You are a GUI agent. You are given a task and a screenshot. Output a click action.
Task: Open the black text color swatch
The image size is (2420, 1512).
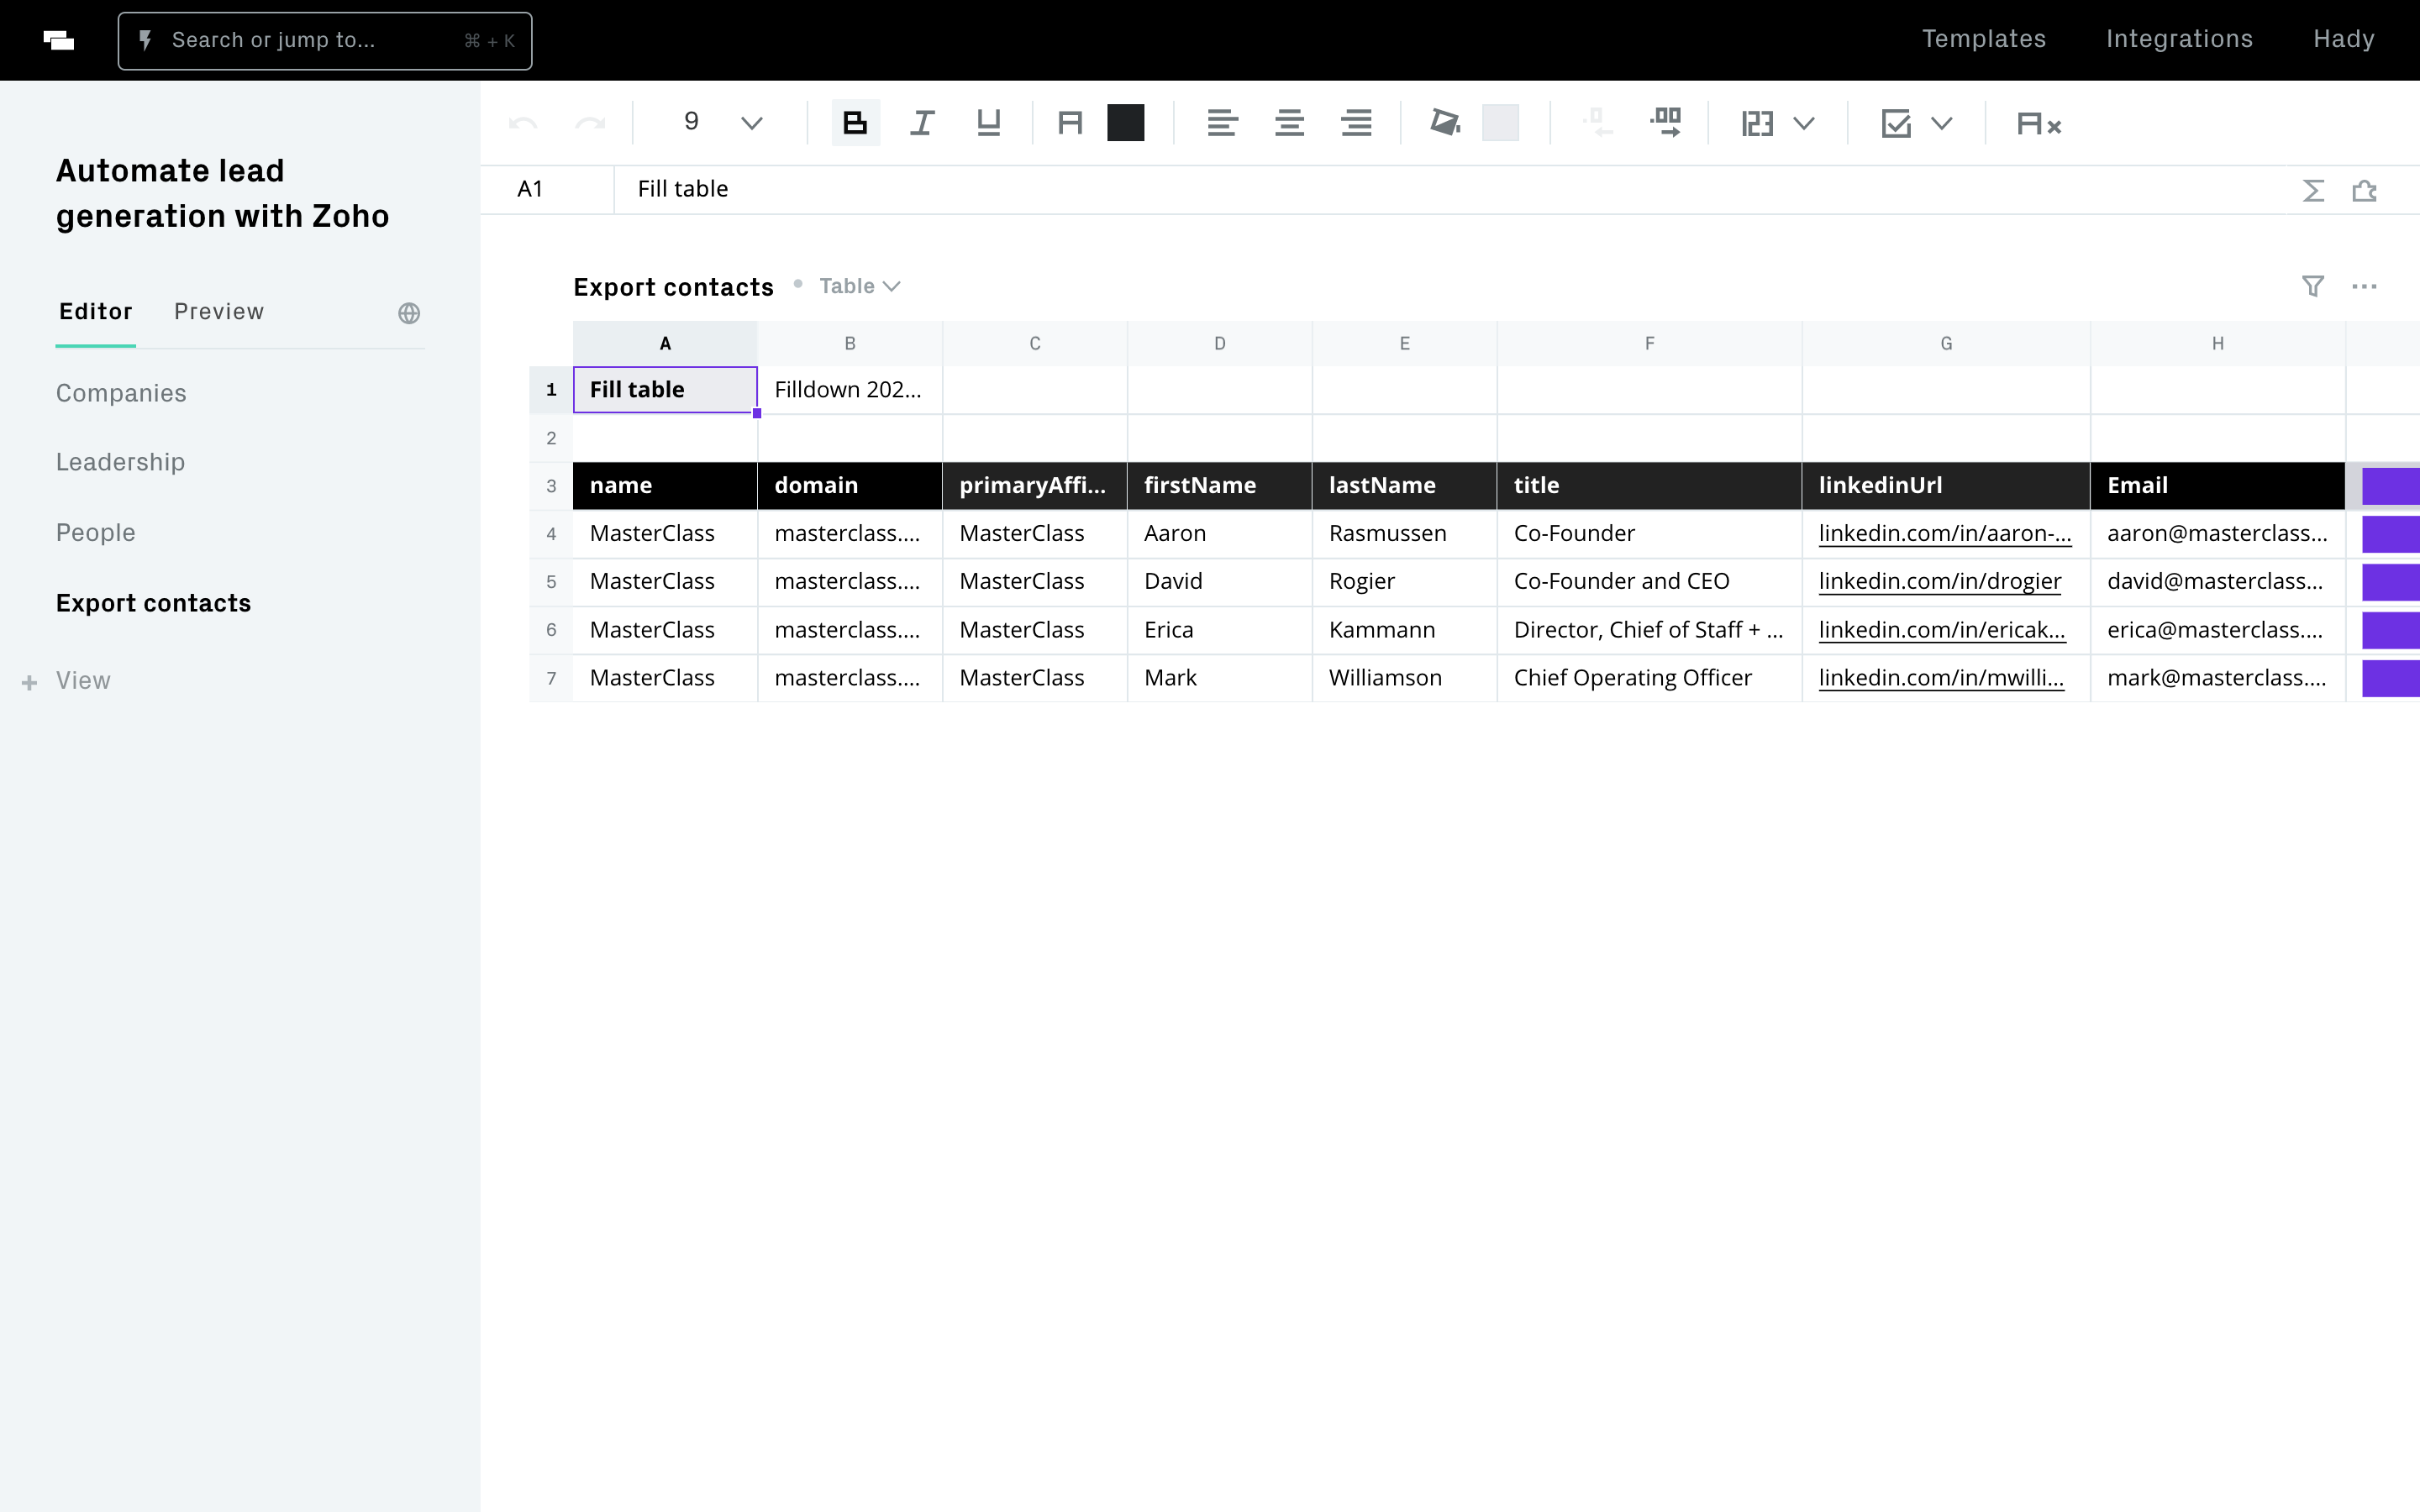coord(1126,123)
